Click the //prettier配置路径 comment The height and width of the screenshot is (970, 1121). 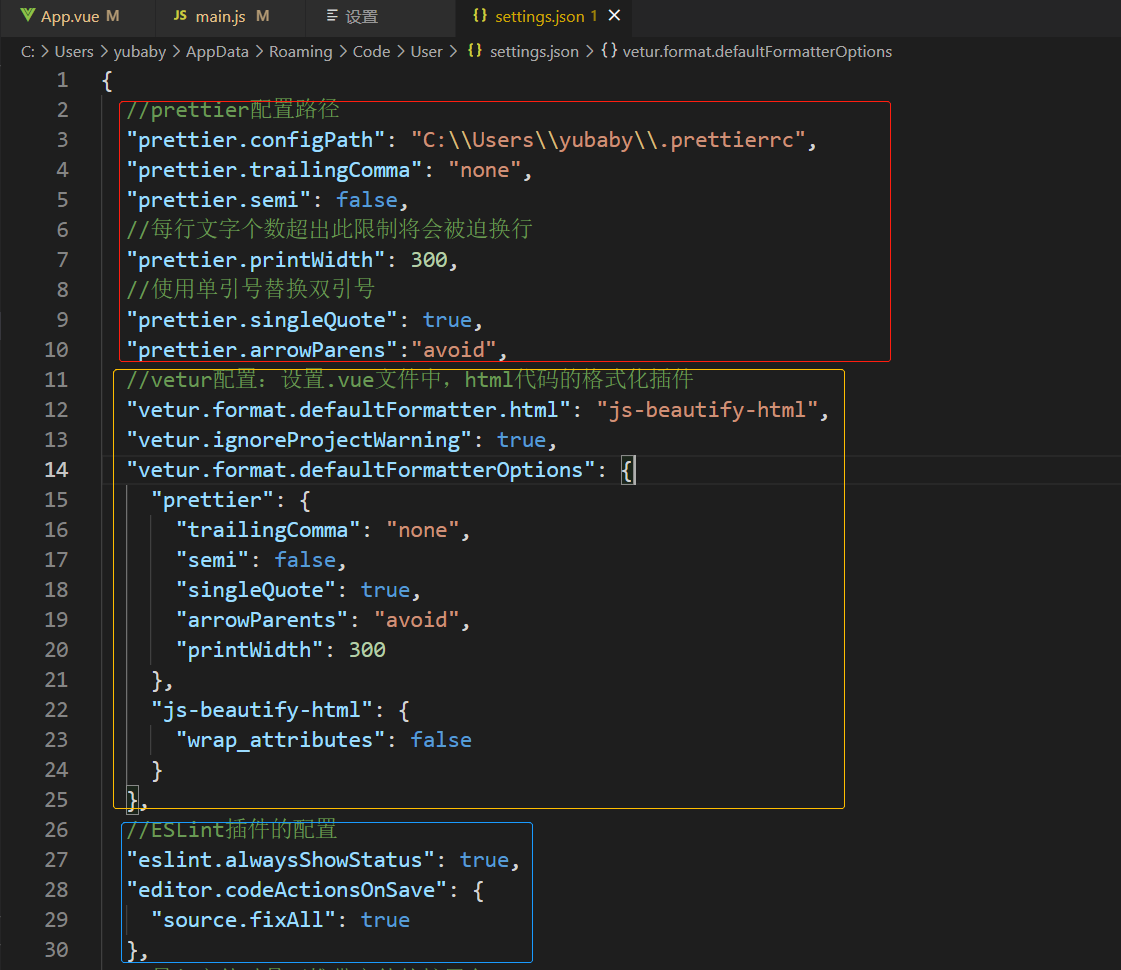(232, 109)
